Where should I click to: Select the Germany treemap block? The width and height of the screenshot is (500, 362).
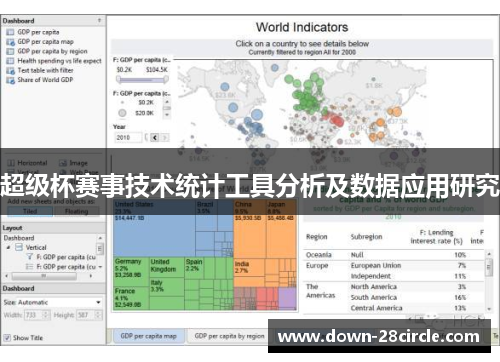pos(131,271)
